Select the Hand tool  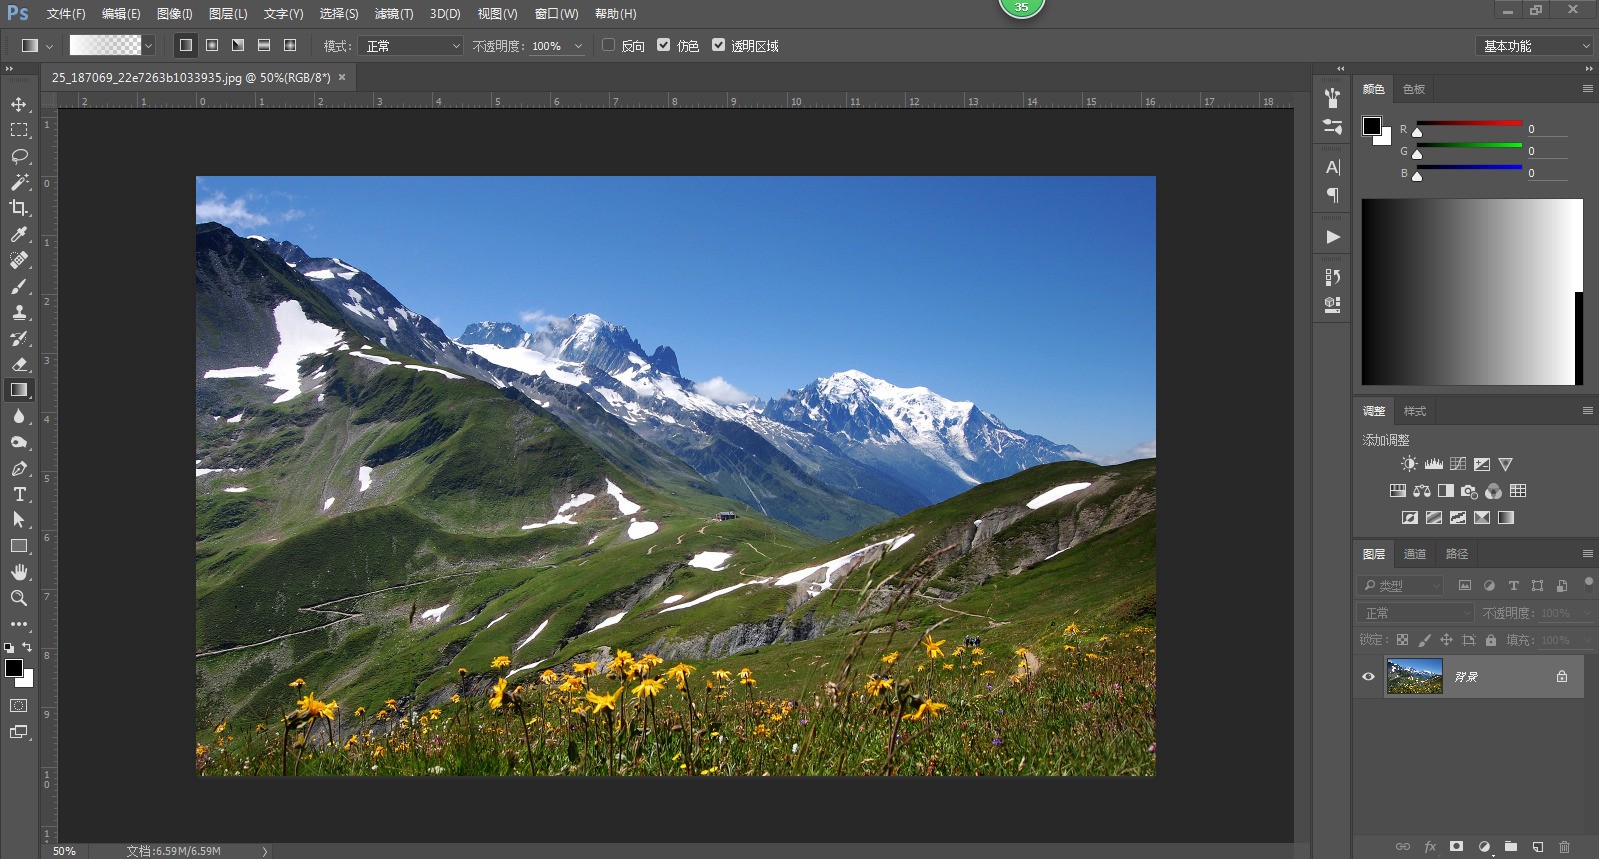pos(19,572)
